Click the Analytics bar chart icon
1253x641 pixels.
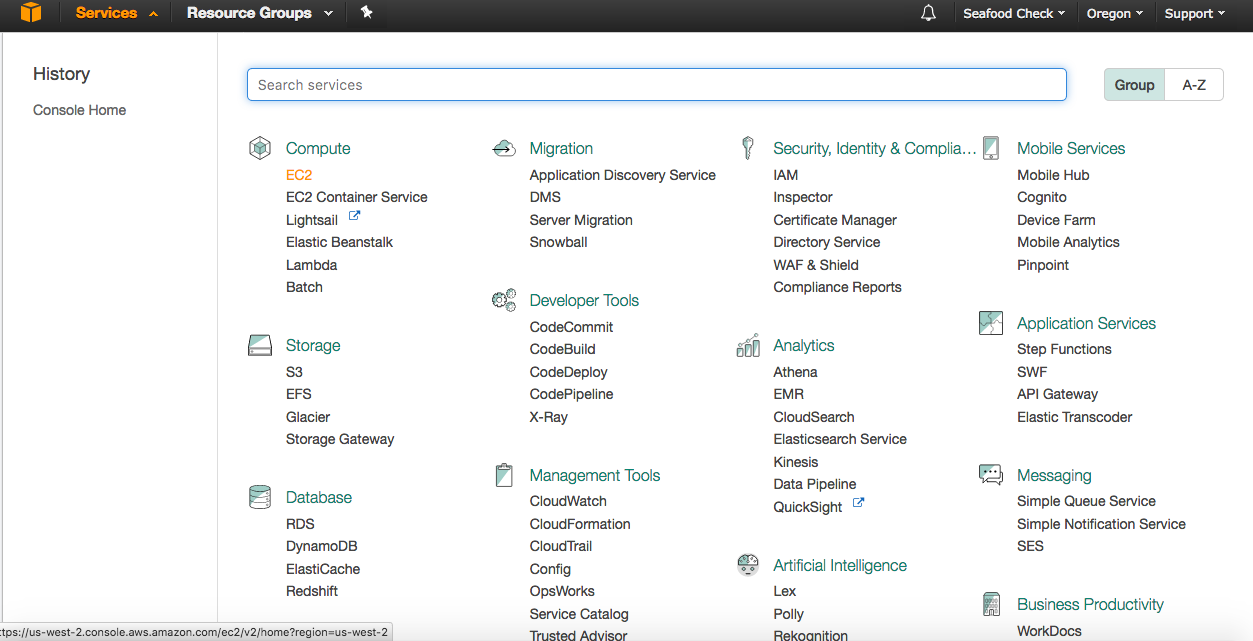(x=747, y=345)
